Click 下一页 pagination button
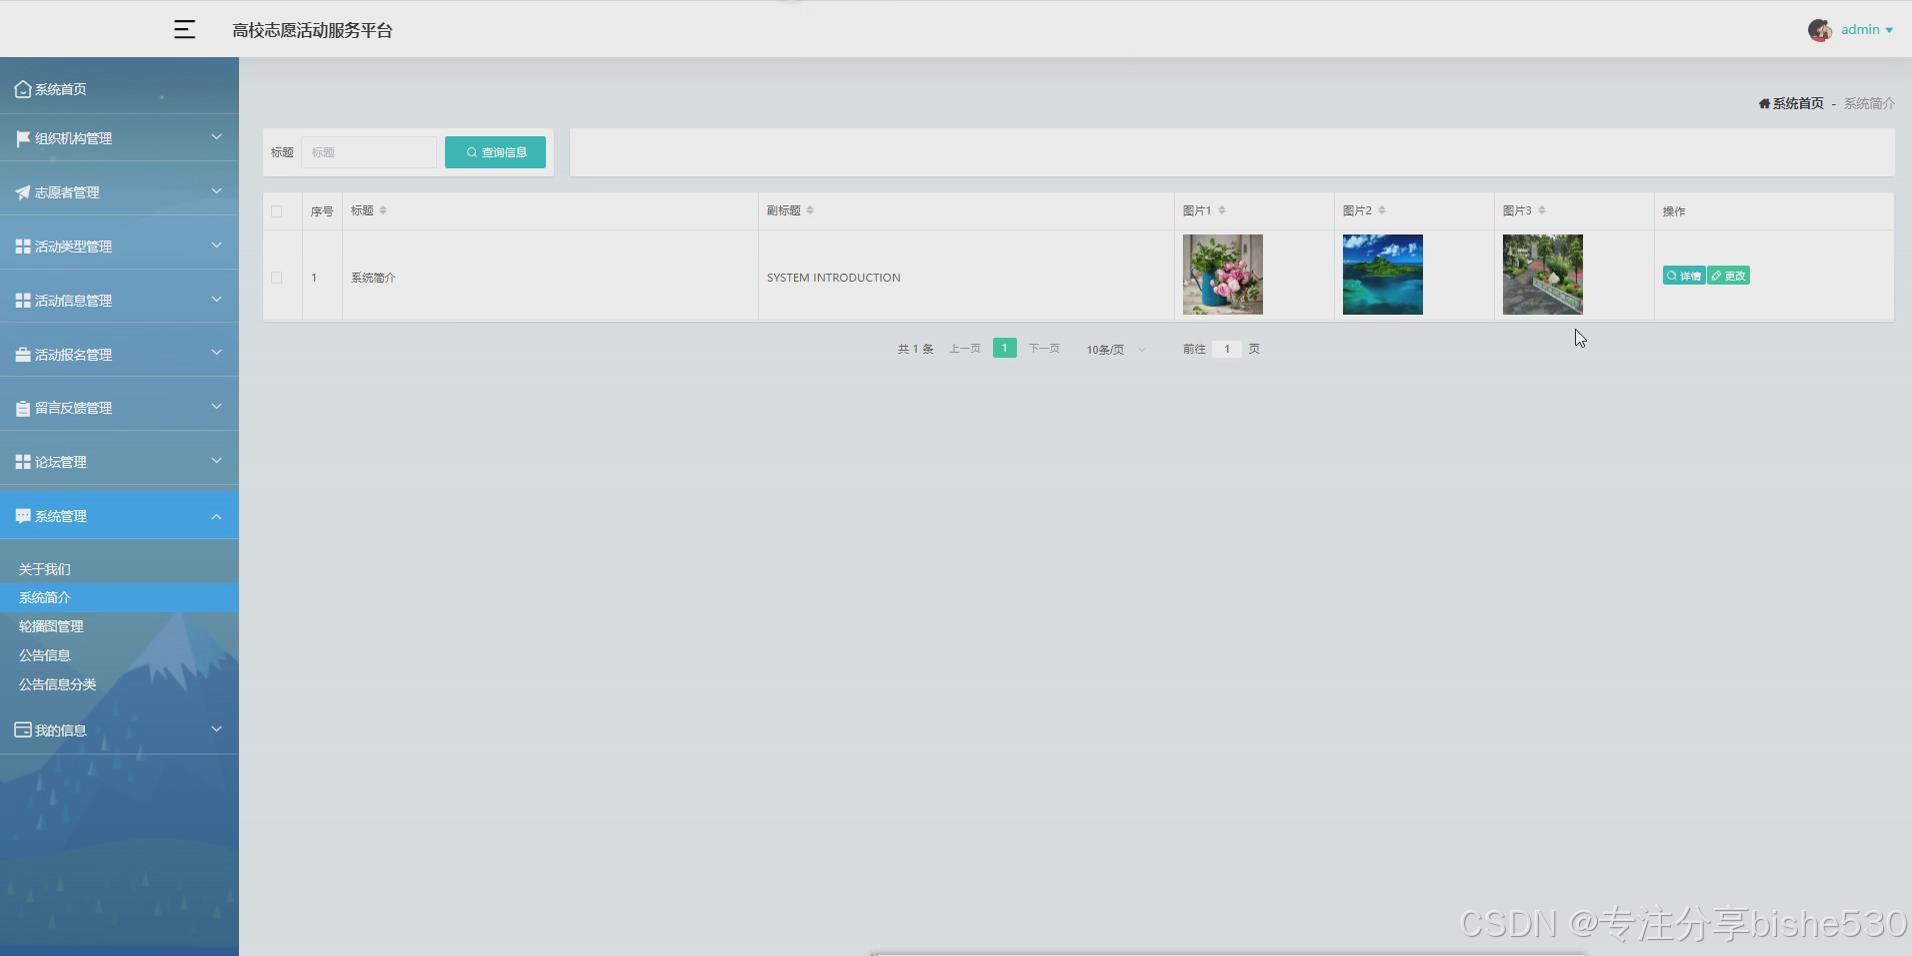Viewport: 1912px width, 956px height. coord(1044,348)
